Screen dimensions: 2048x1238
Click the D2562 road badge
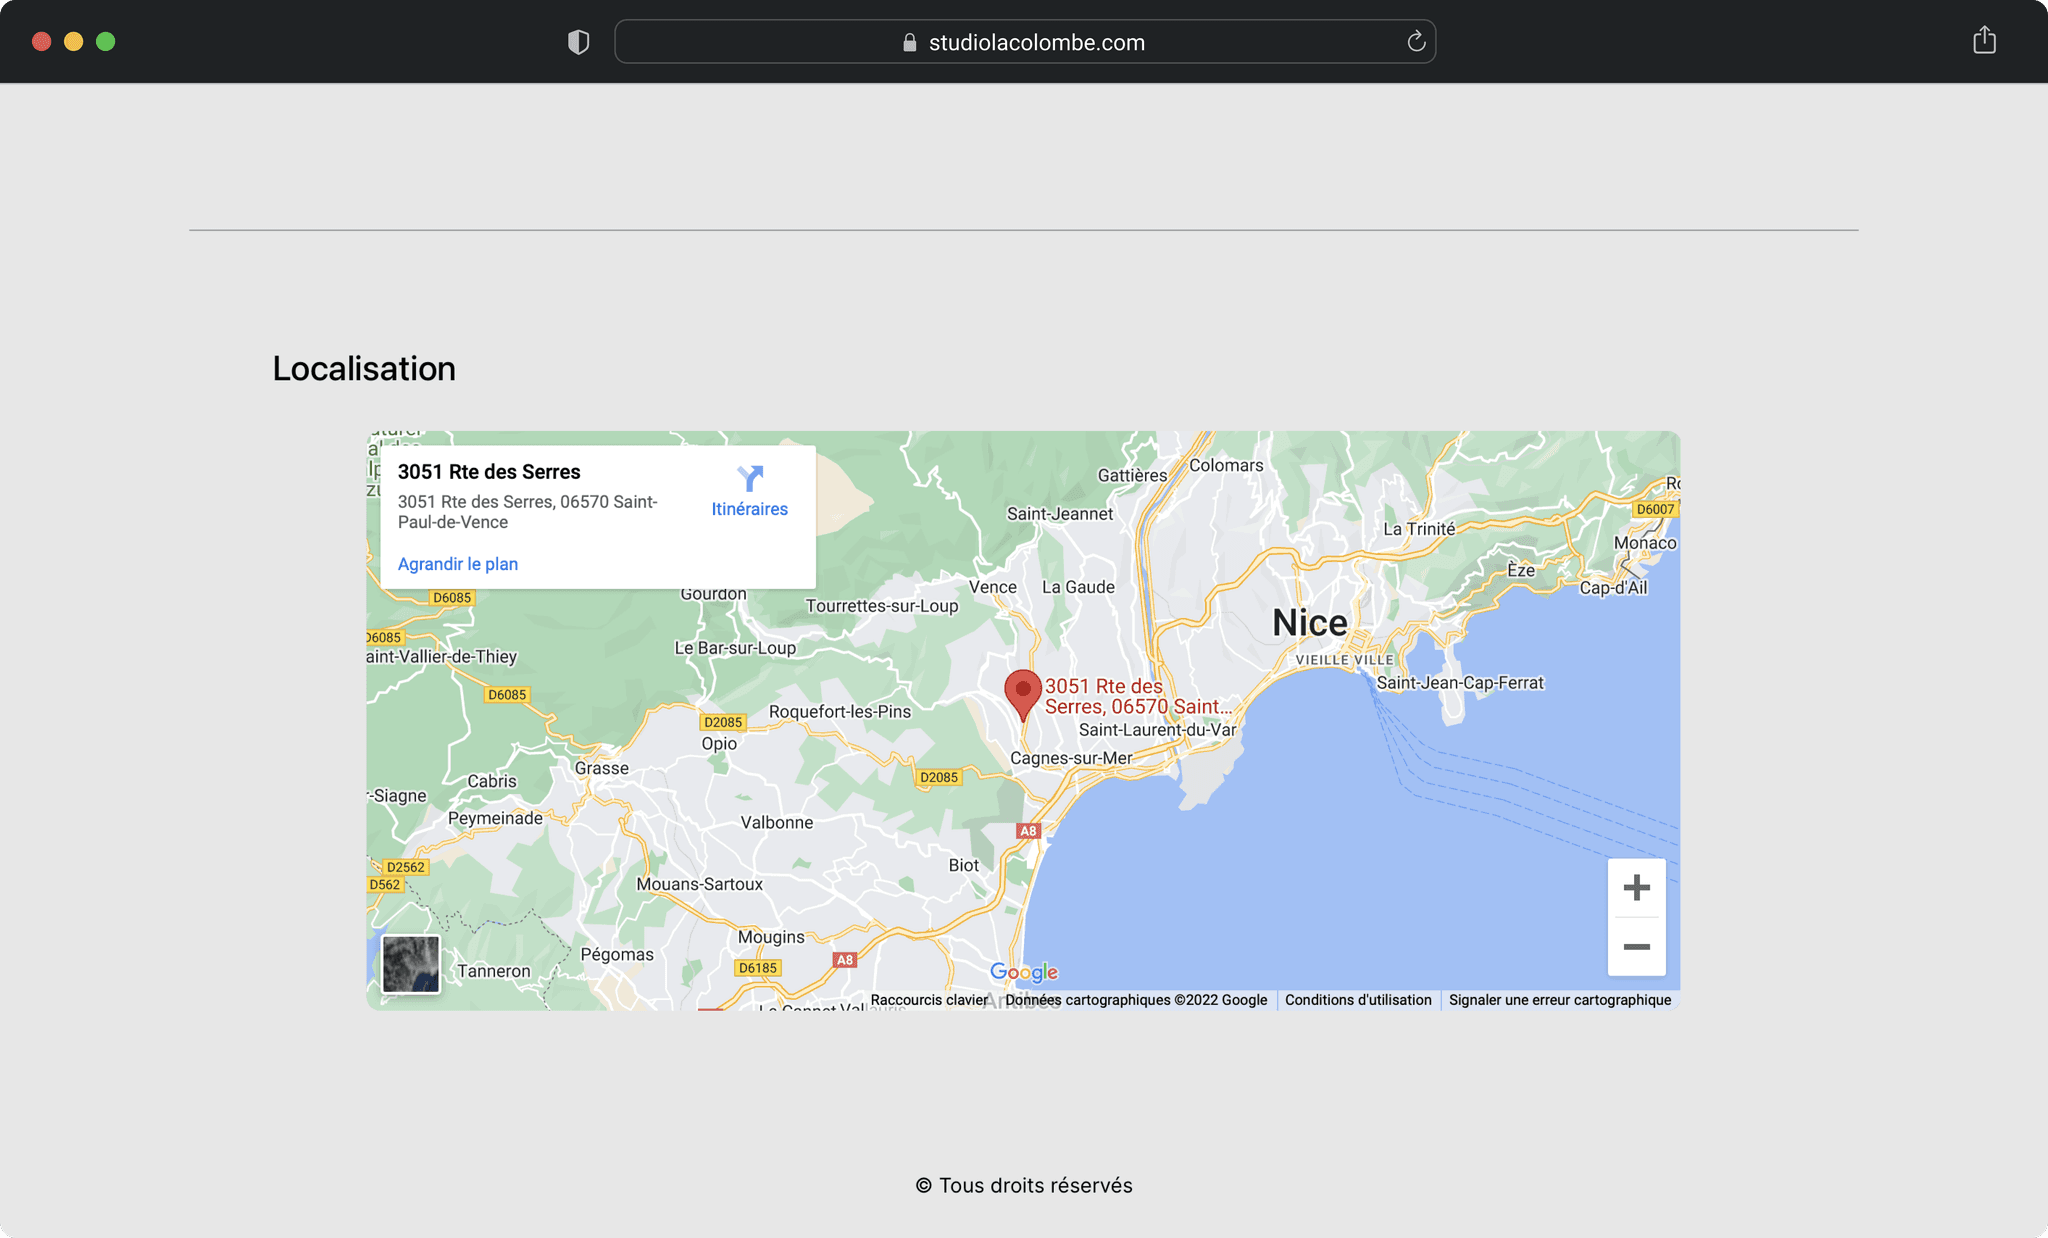click(406, 867)
